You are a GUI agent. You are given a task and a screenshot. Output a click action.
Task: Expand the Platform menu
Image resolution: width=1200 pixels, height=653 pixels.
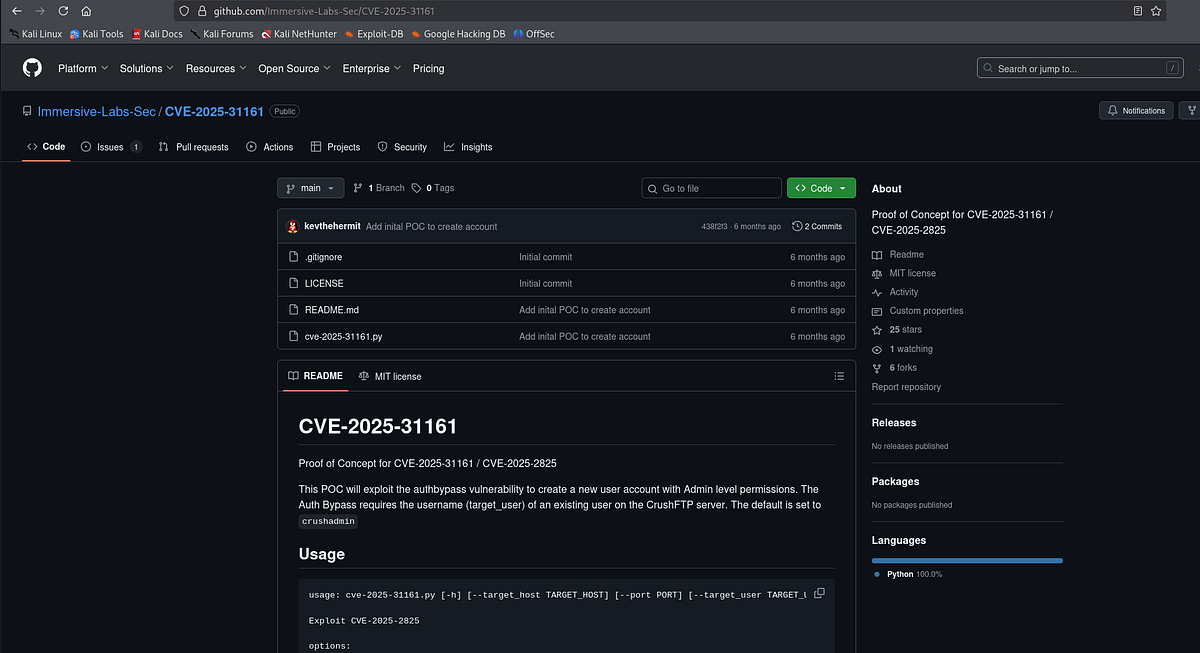[82, 68]
